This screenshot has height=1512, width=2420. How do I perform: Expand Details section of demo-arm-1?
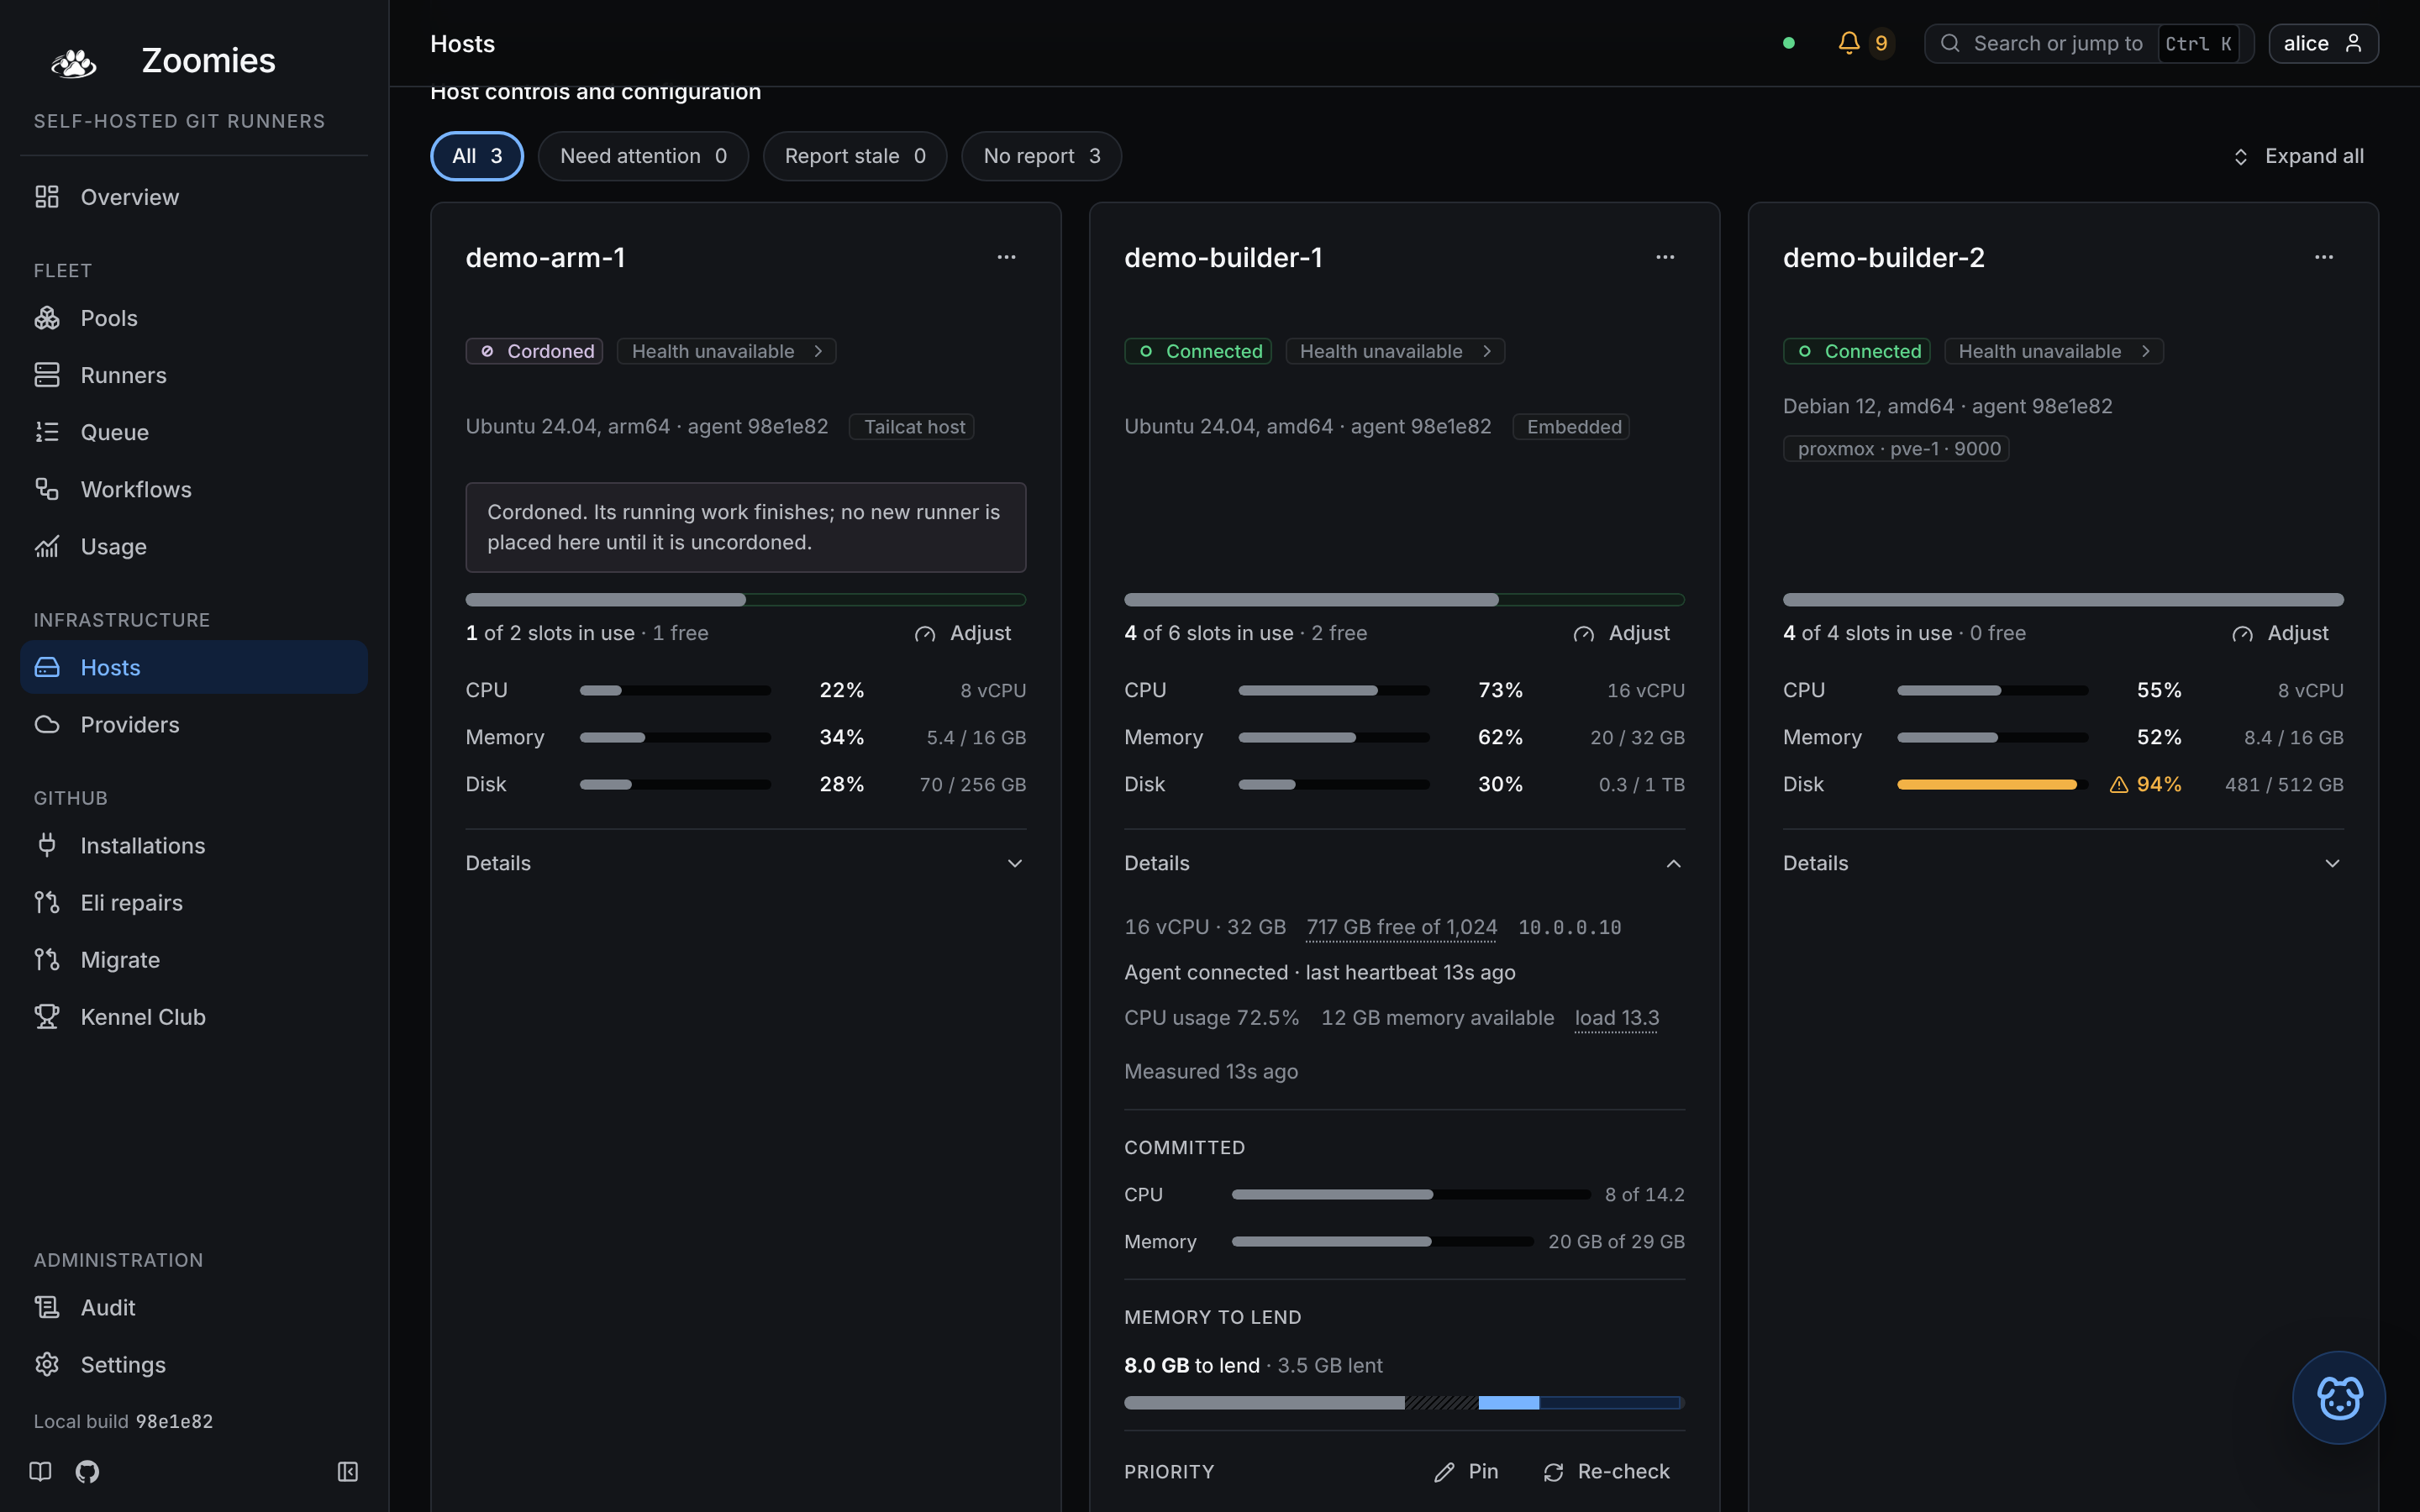click(x=745, y=863)
